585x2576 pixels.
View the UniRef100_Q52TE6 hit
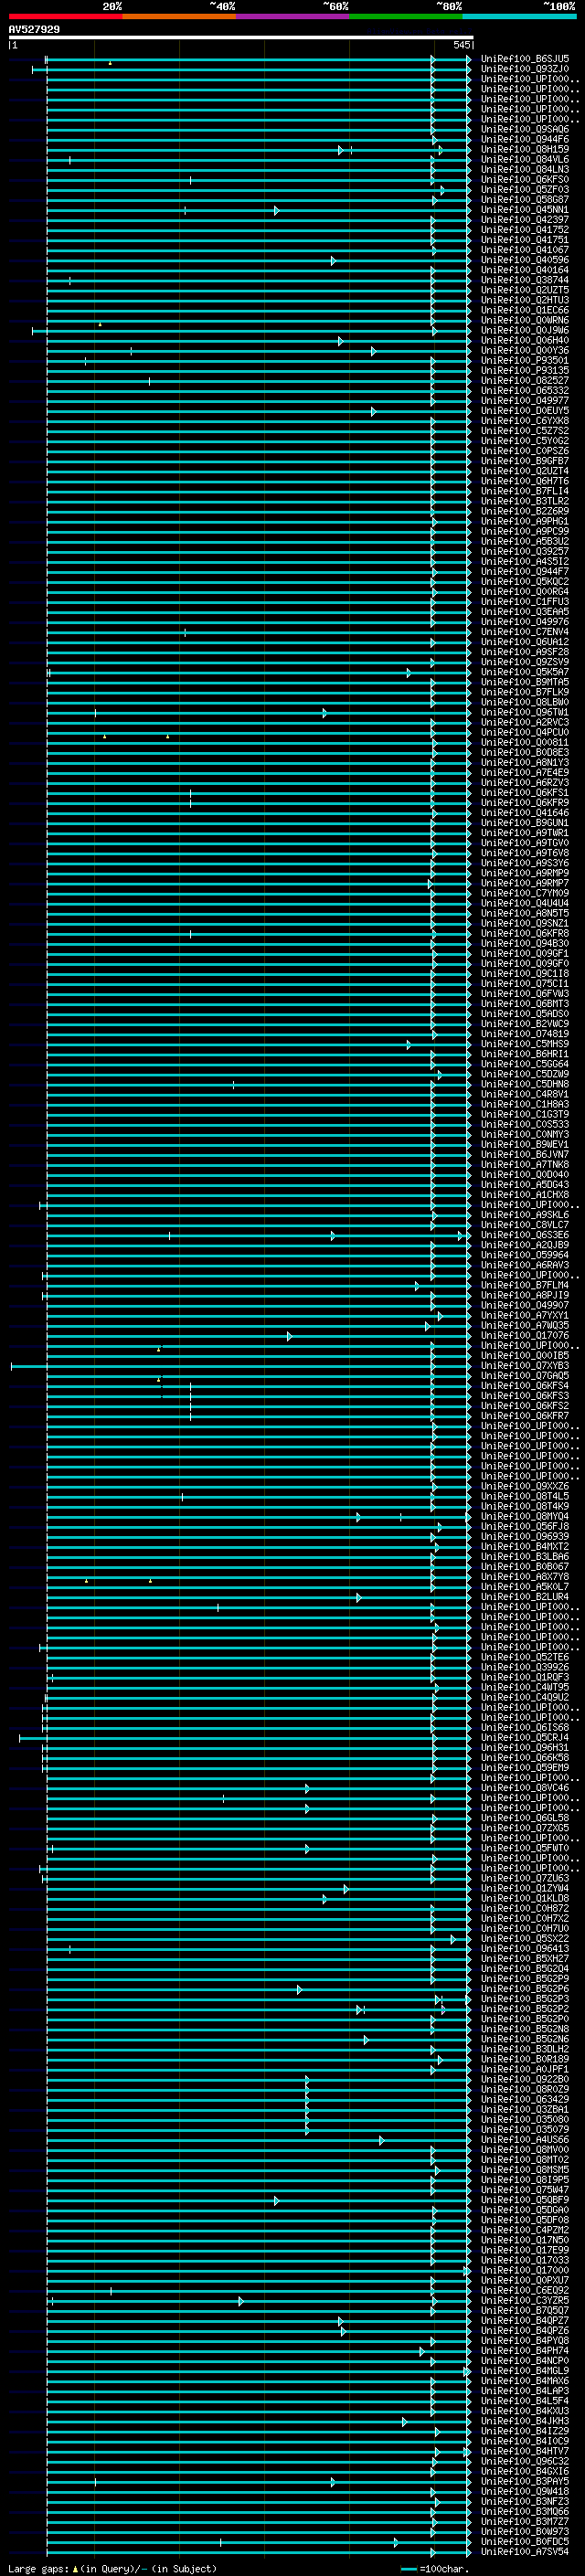click(x=525, y=1657)
